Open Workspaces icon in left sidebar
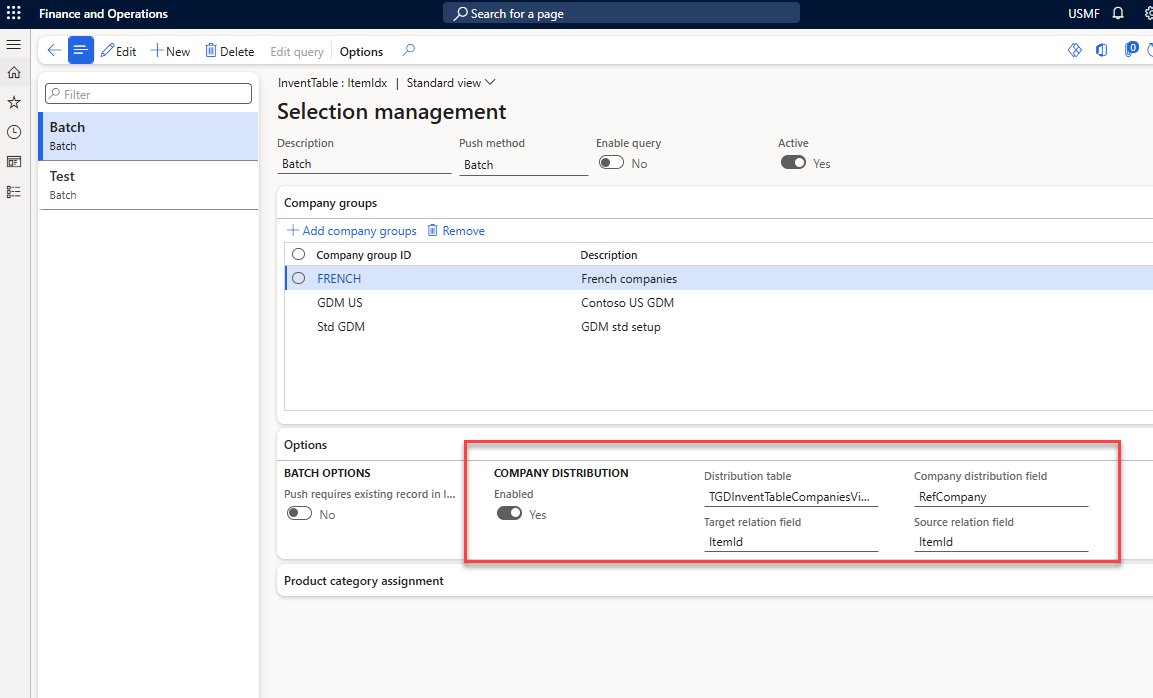This screenshot has width=1153, height=698. click(x=14, y=161)
